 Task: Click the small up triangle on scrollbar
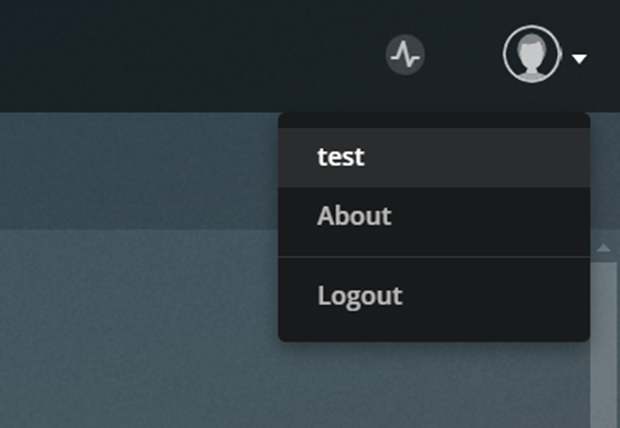pos(604,248)
